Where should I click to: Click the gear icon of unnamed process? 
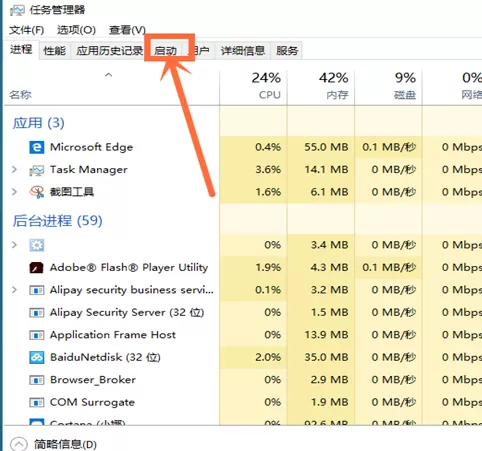[x=36, y=245]
